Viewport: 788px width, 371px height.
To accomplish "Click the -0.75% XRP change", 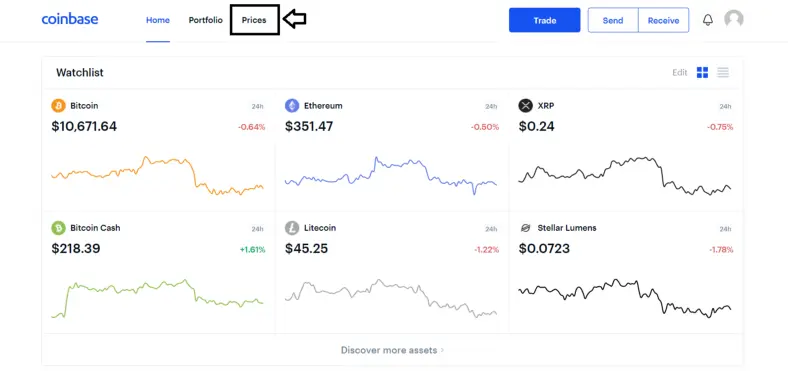I will click(x=720, y=127).
